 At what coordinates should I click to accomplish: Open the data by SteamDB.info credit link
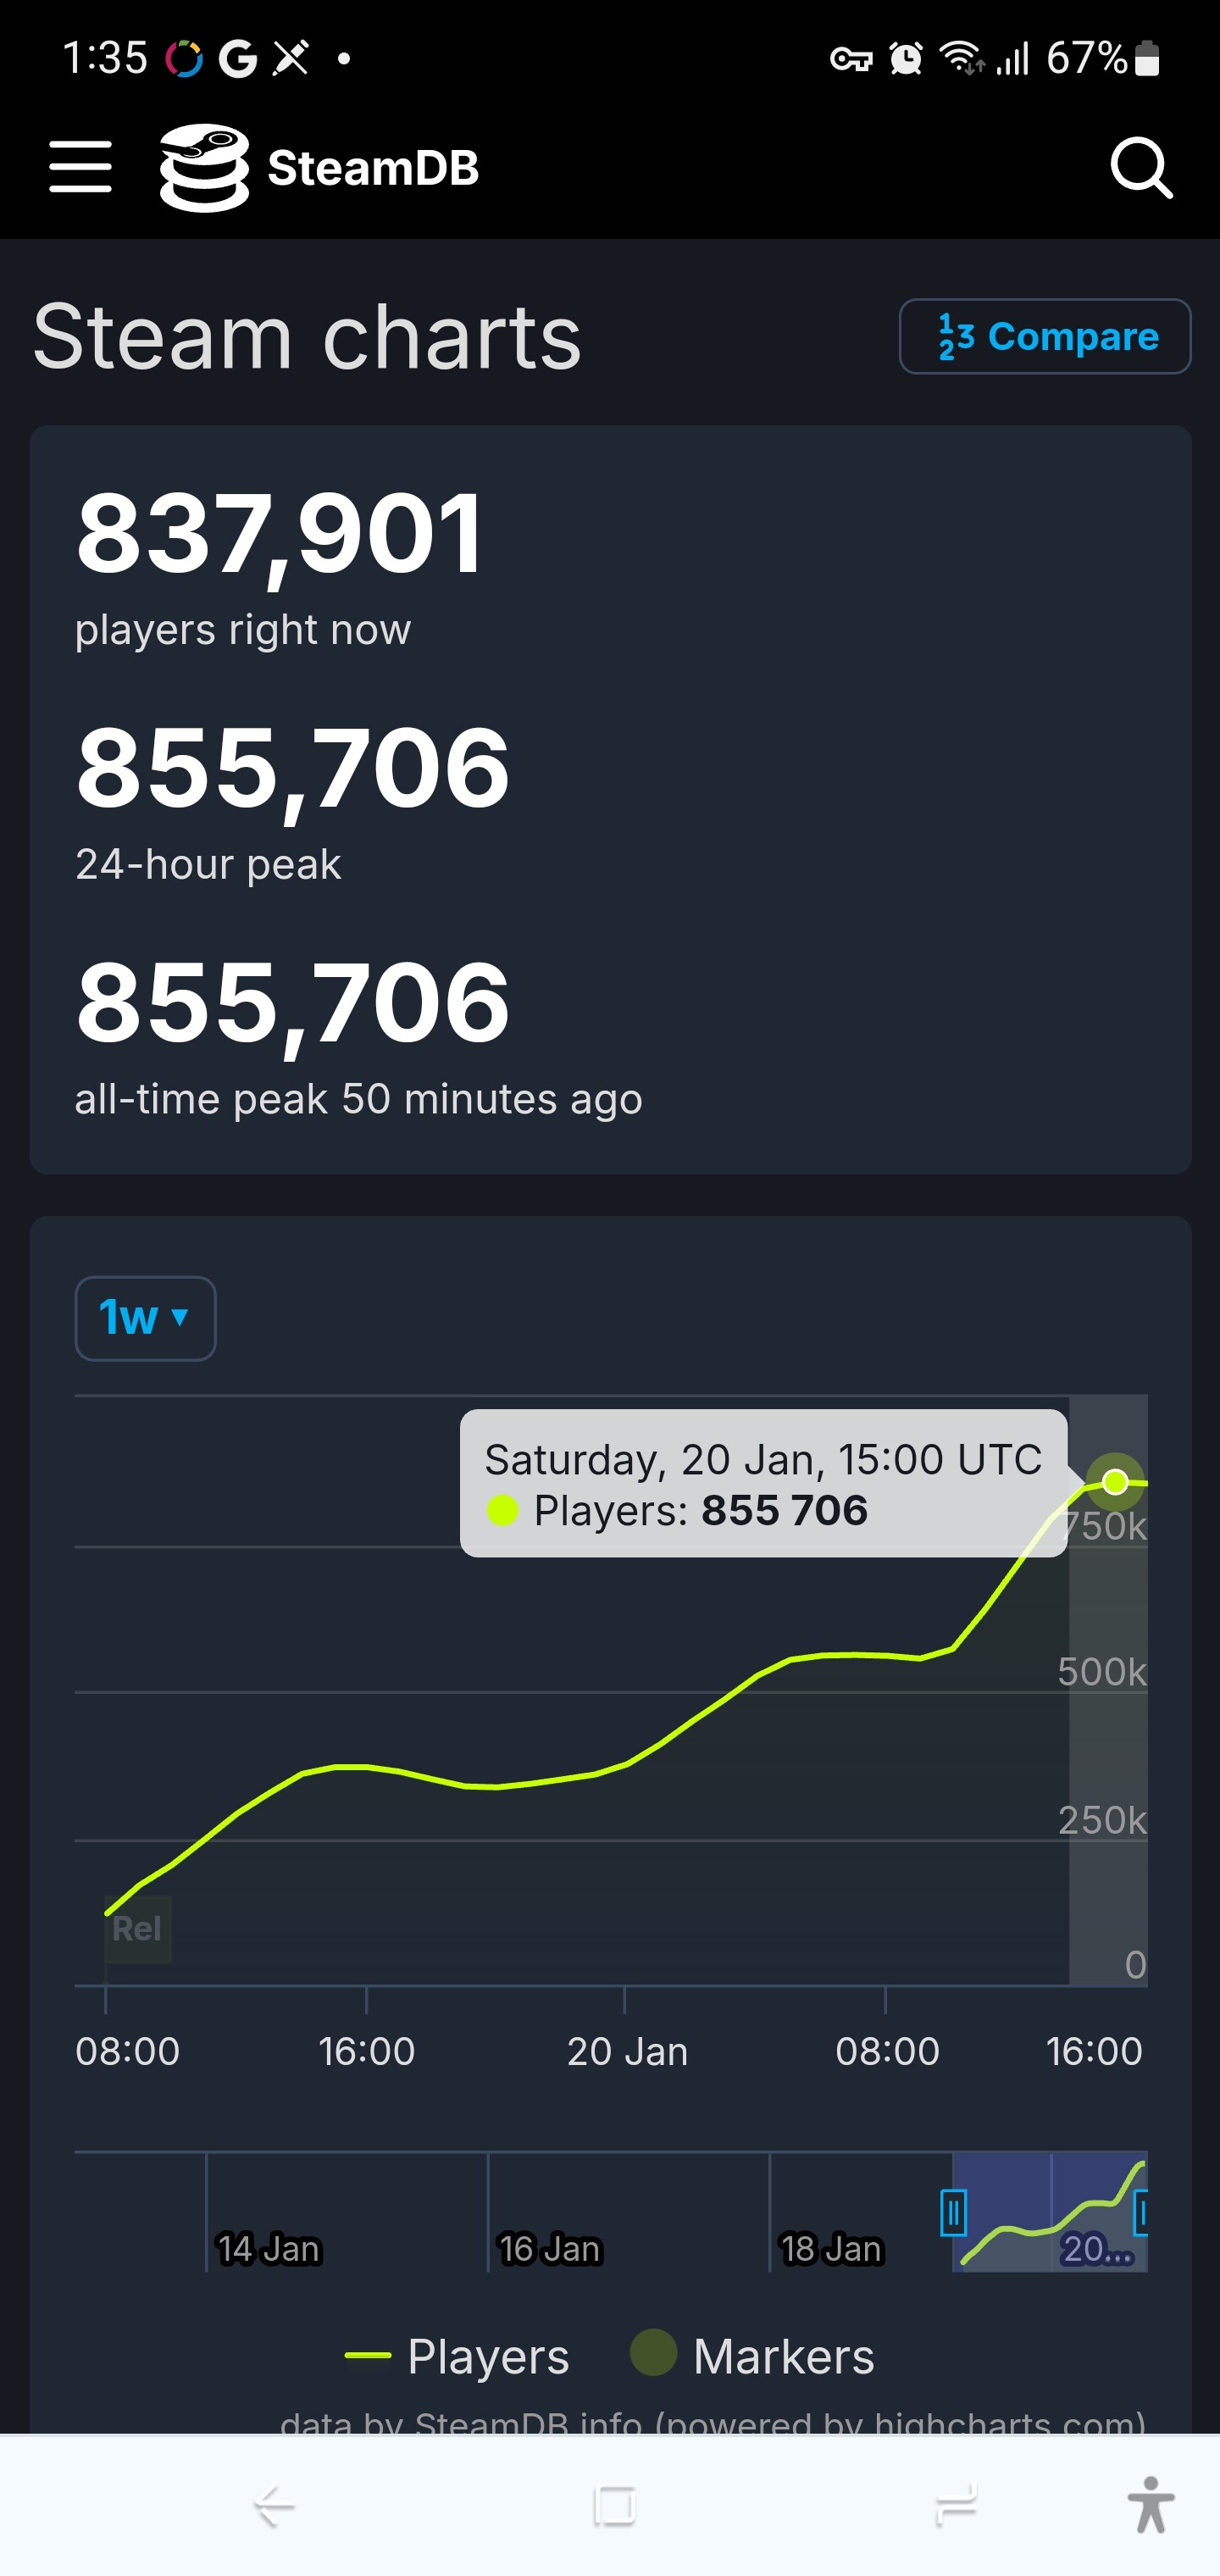(712, 2422)
